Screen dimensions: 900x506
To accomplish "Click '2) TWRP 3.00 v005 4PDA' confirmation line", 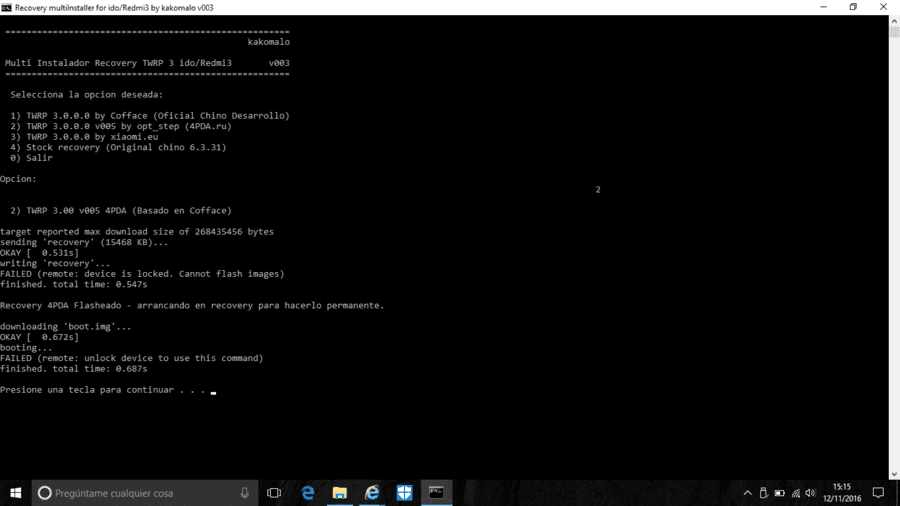I will pos(121,211).
